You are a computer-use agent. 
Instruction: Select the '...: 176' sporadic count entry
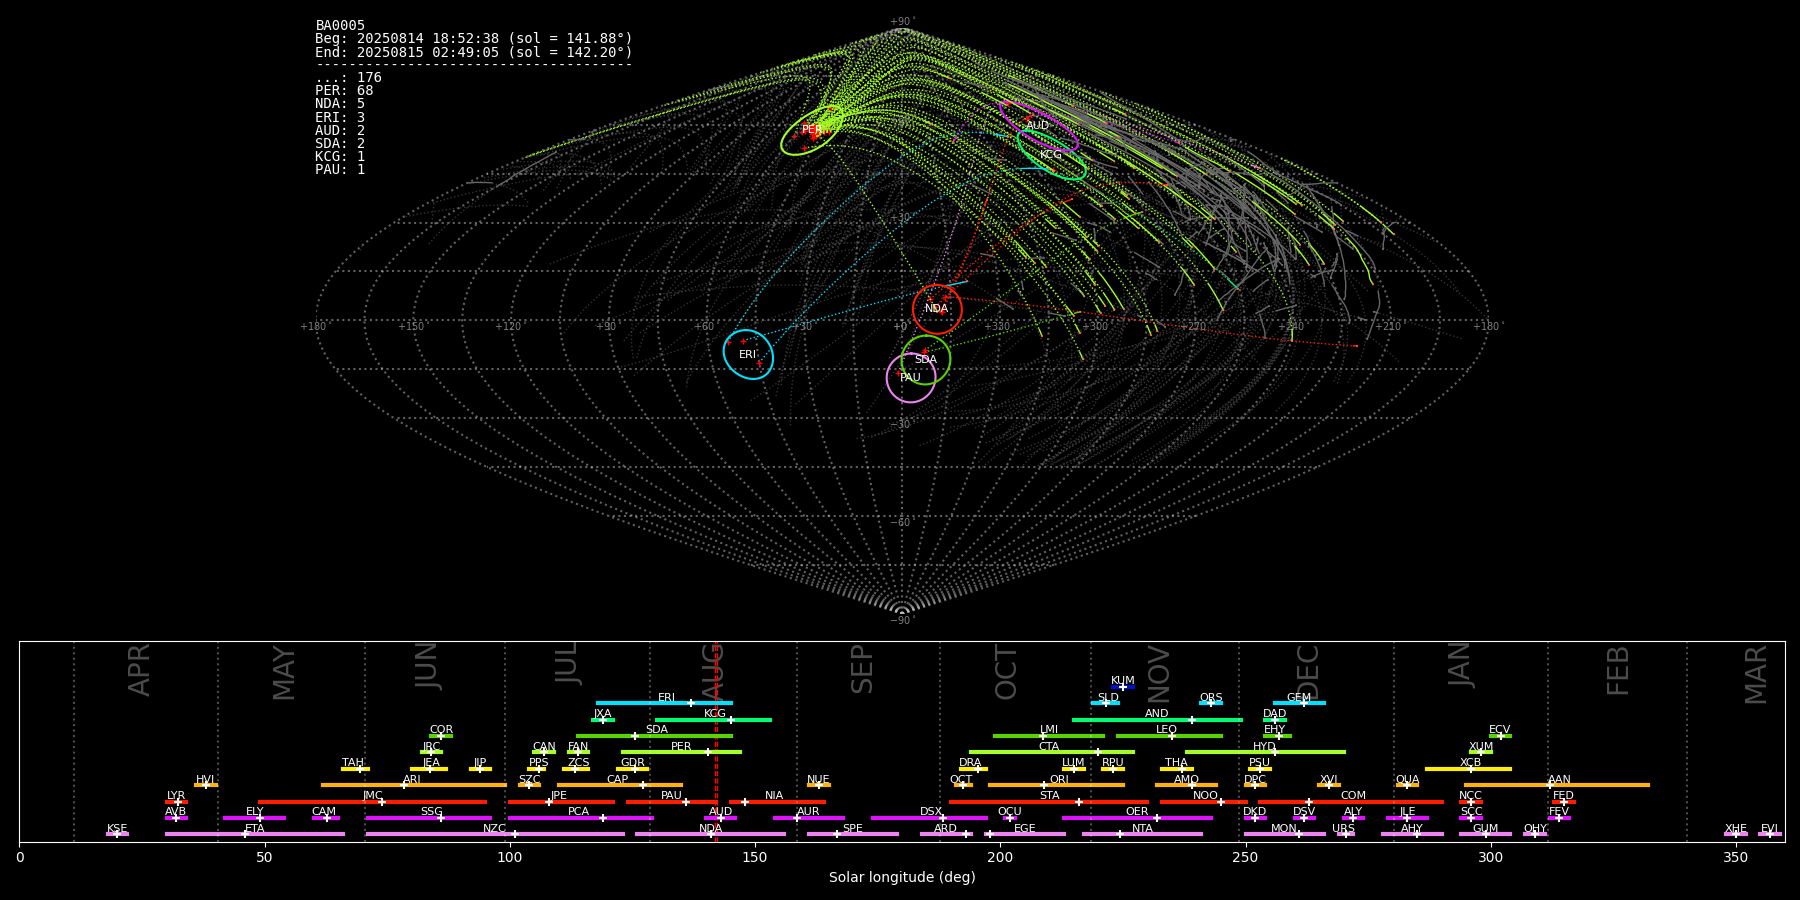click(x=348, y=78)
